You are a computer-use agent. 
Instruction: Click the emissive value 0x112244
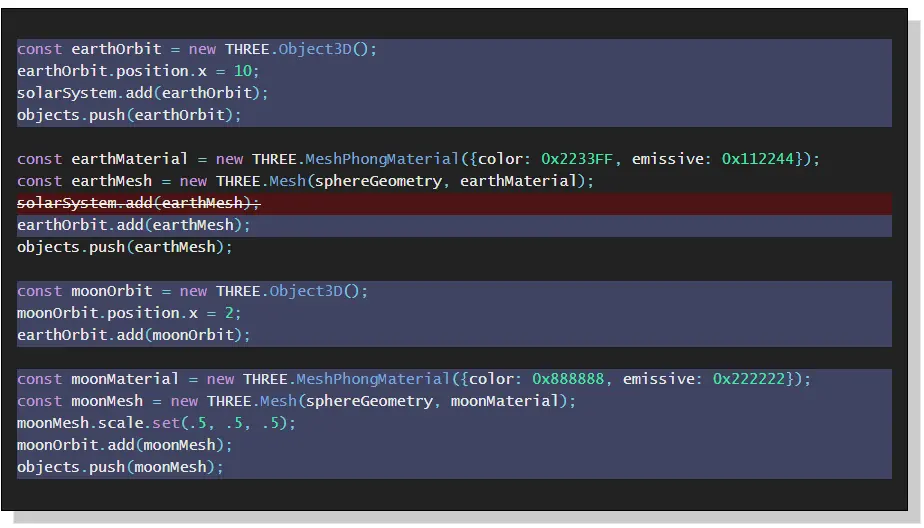(758, 159)
